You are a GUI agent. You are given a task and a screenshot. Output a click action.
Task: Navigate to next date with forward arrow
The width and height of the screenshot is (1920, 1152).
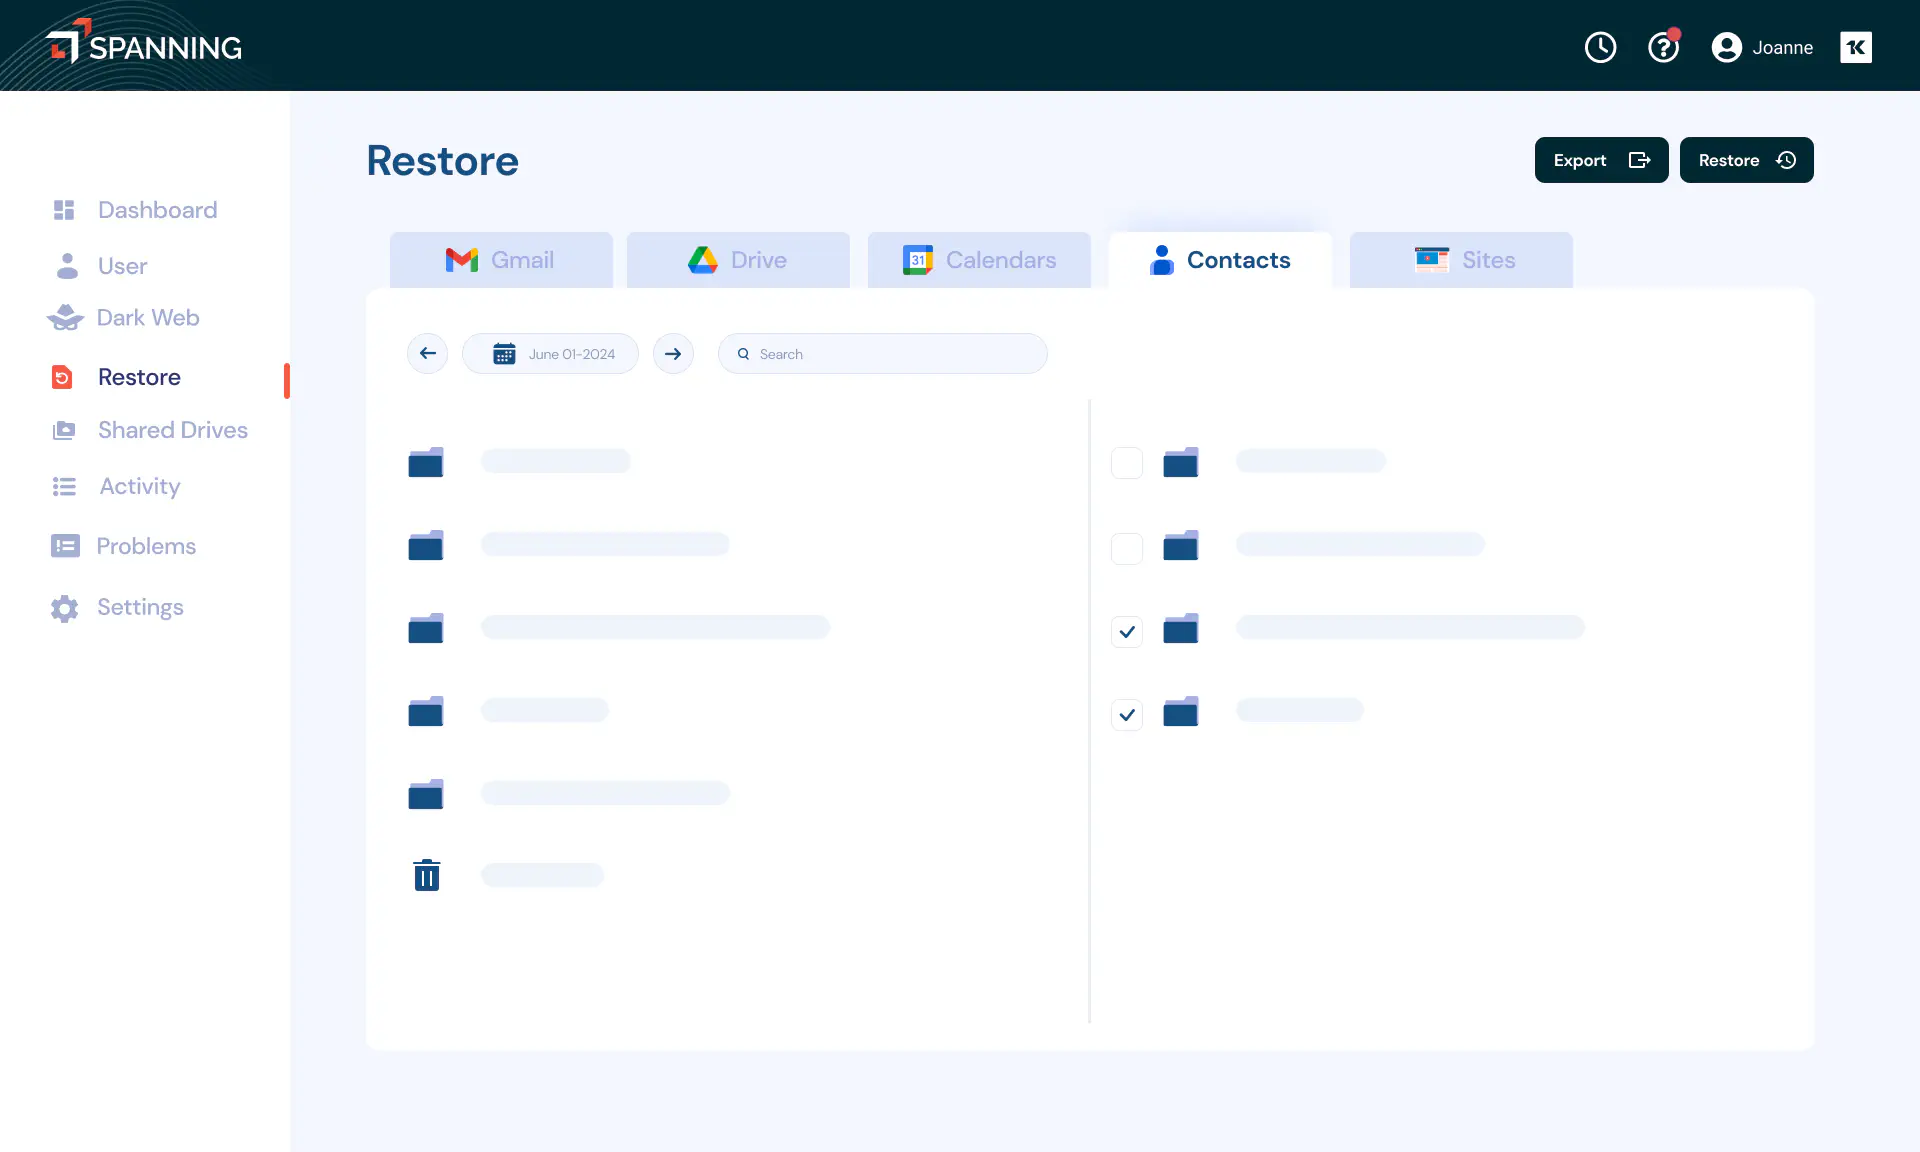pyautogui.click(x=672, y=354)
